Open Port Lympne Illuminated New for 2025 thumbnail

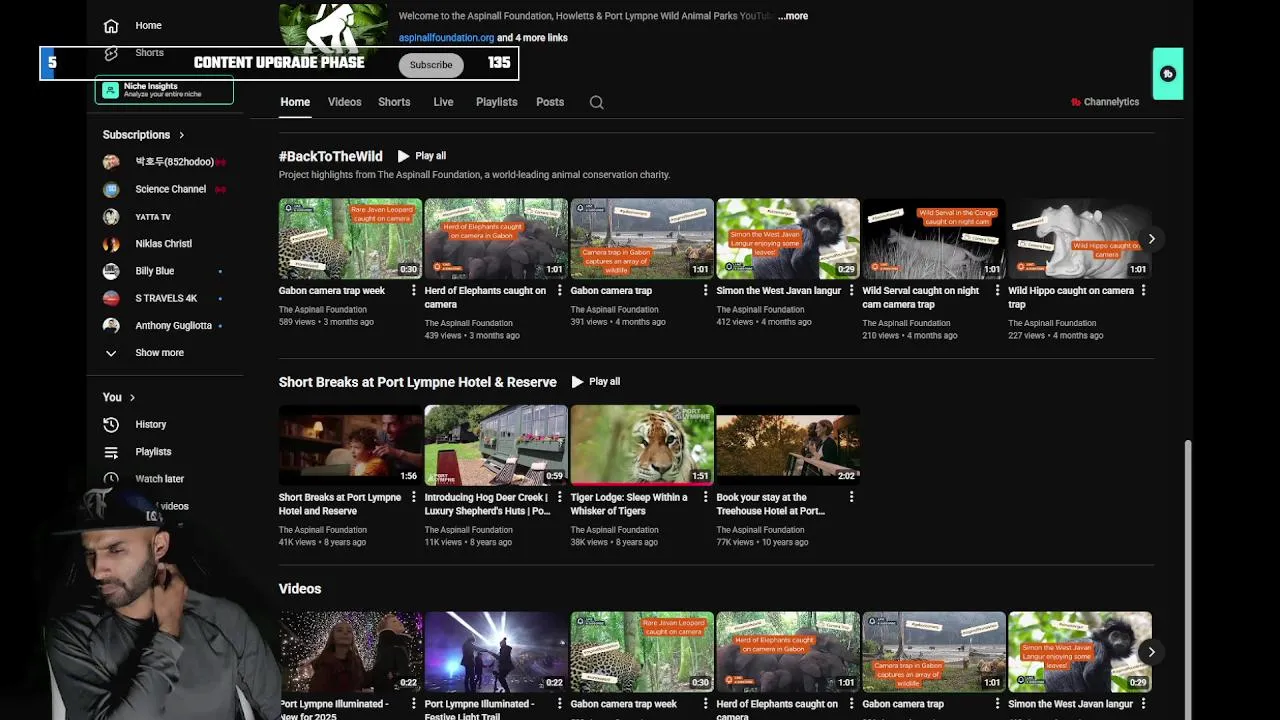[350, 651]
